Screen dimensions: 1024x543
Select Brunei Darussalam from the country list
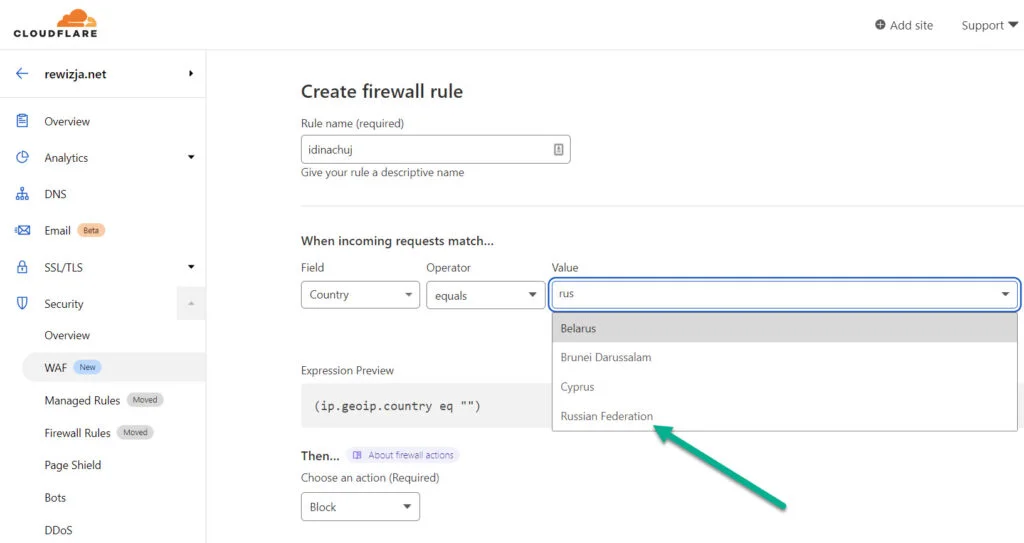pos(784,357)
